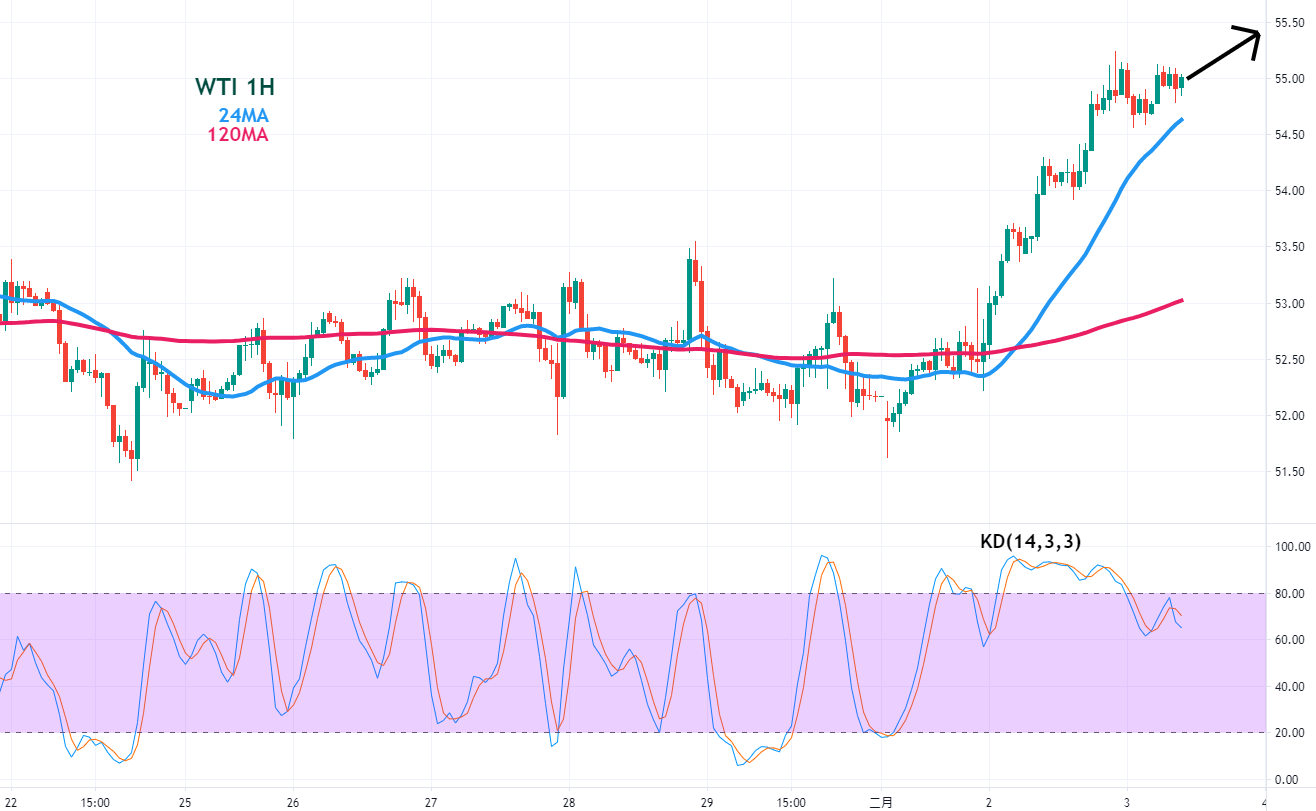The image size is (1316, 811).
Task: Select the 54.00 price level label
Action: (1288, 191)
